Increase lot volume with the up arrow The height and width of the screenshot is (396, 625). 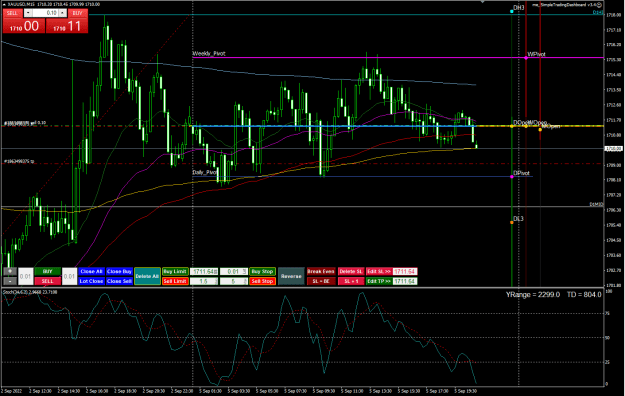click(x=63, y=13)
